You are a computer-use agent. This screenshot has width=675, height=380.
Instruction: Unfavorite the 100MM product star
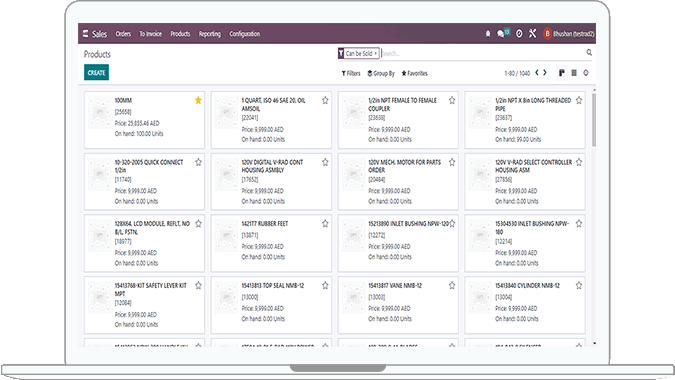(198, 100)
